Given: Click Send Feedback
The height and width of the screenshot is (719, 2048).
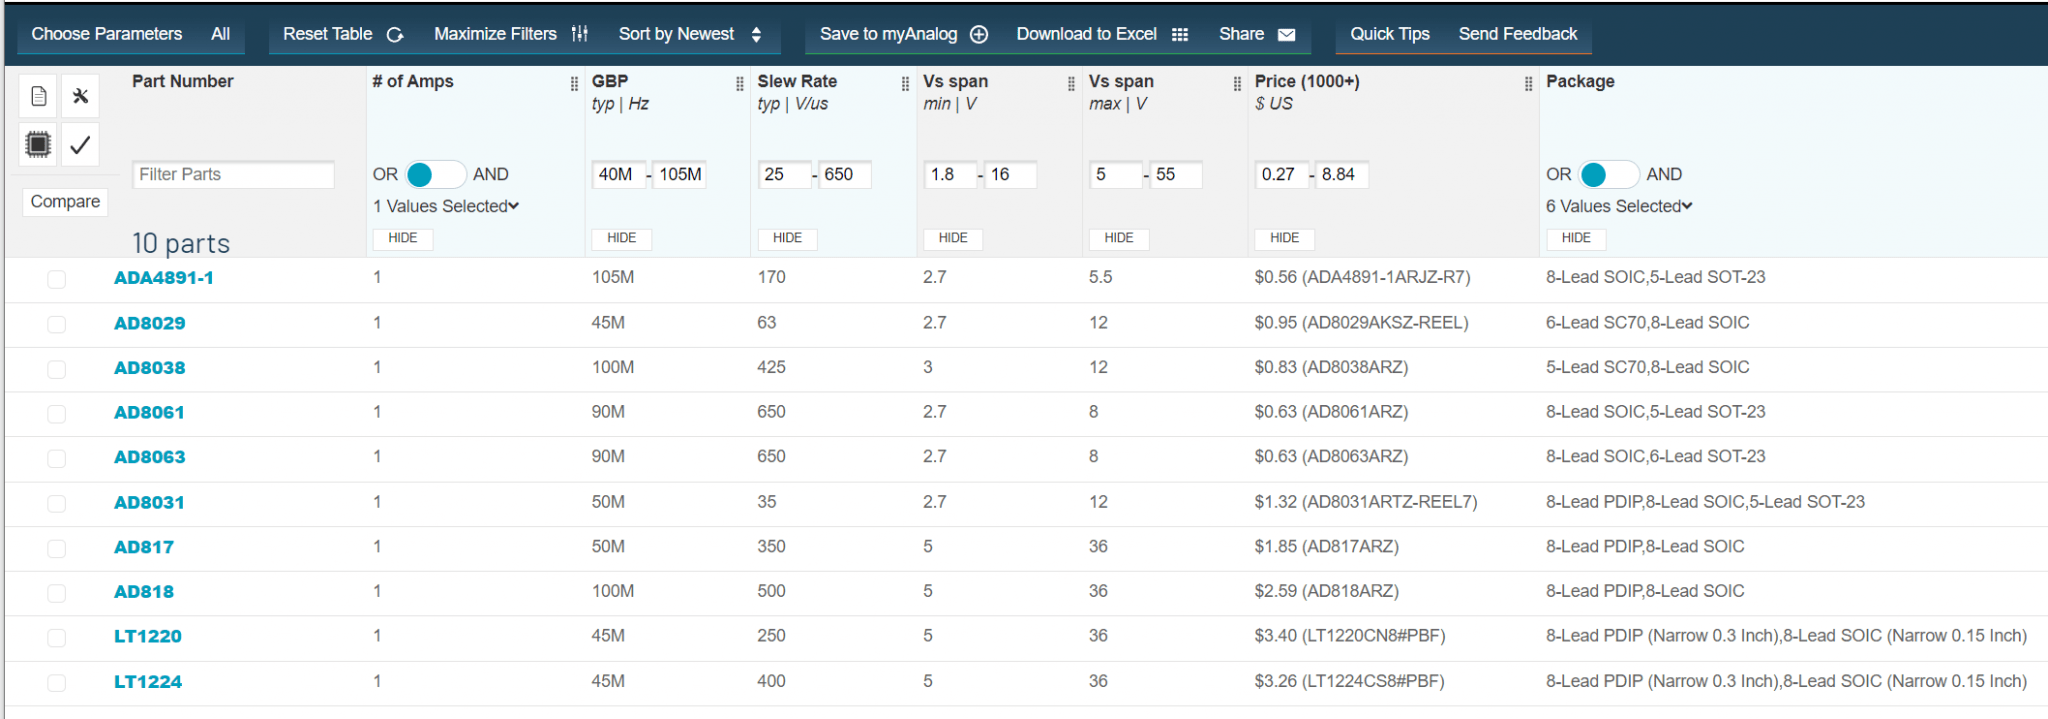Looking at the screenshot, I should pos(1518,34).
